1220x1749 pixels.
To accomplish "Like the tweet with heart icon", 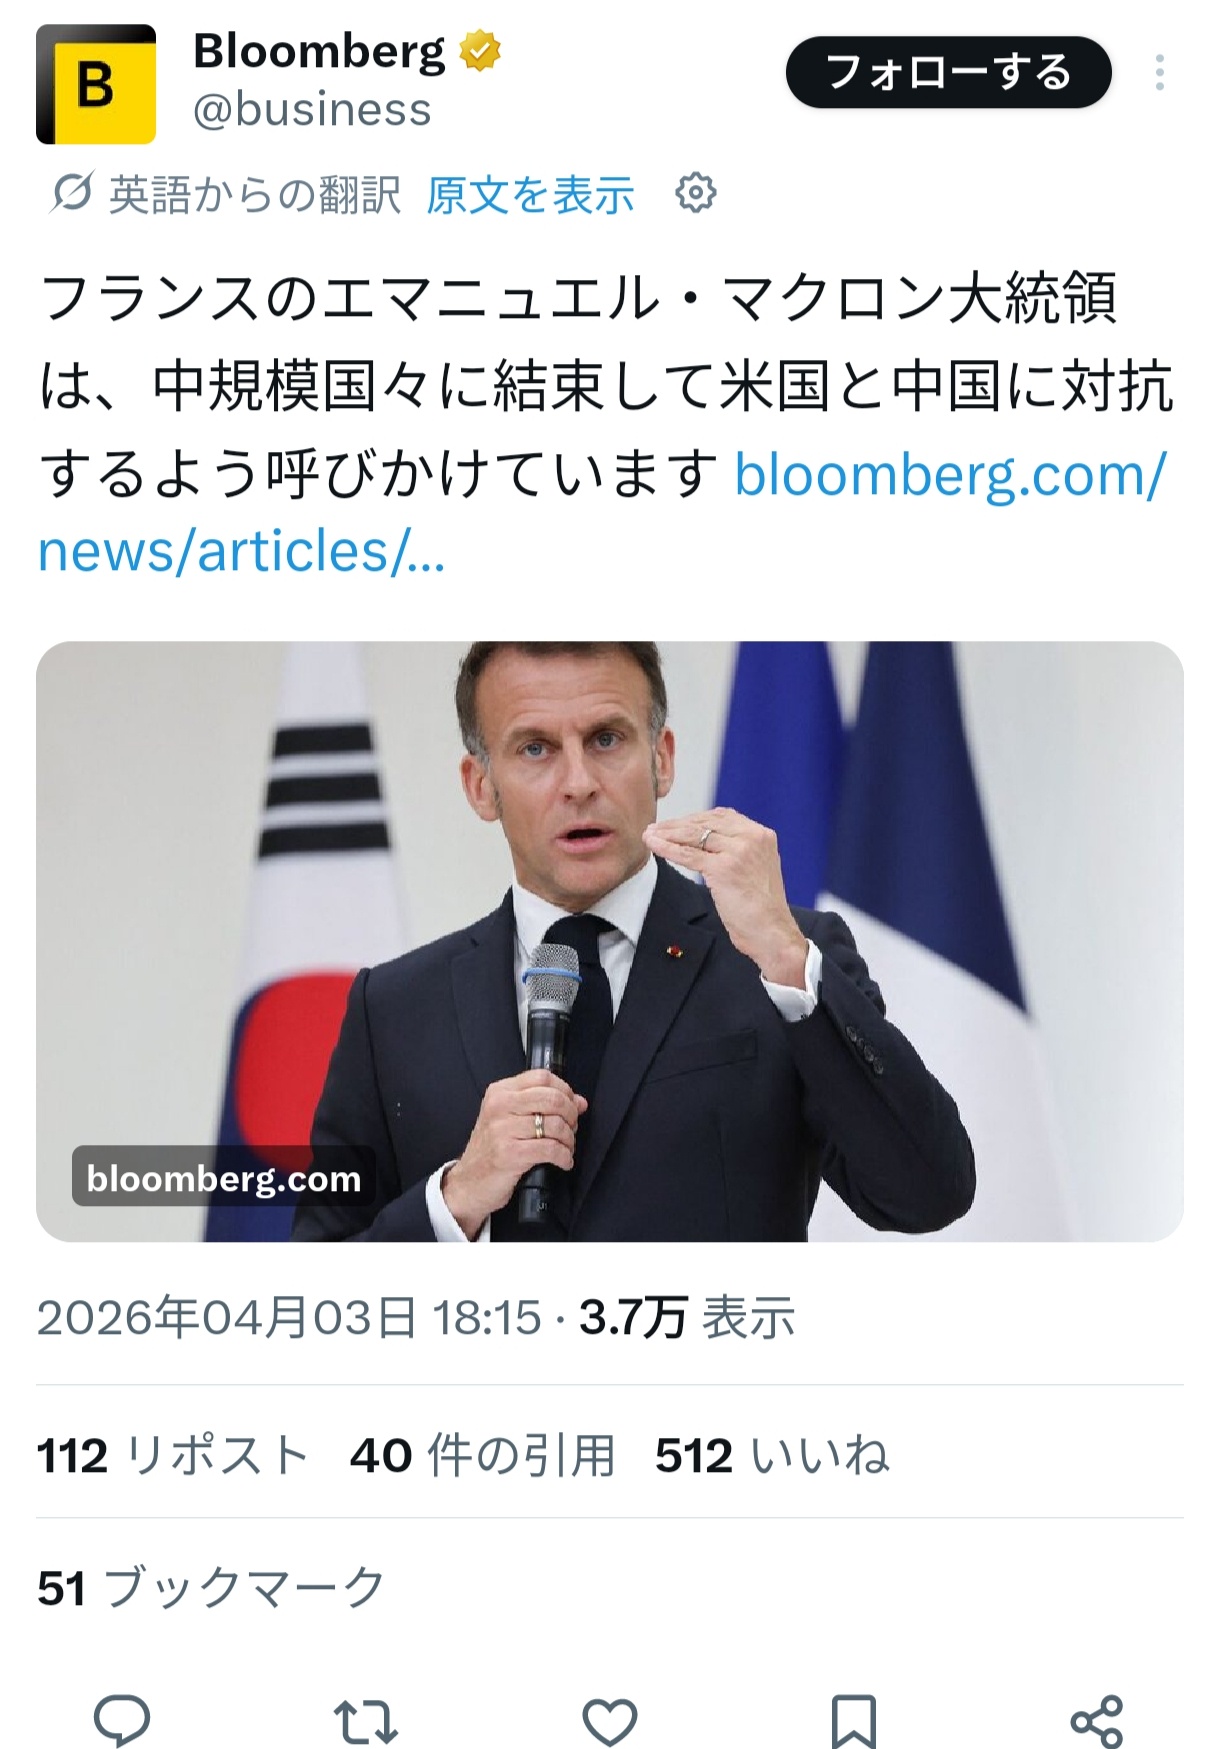I will point(609,1720).
